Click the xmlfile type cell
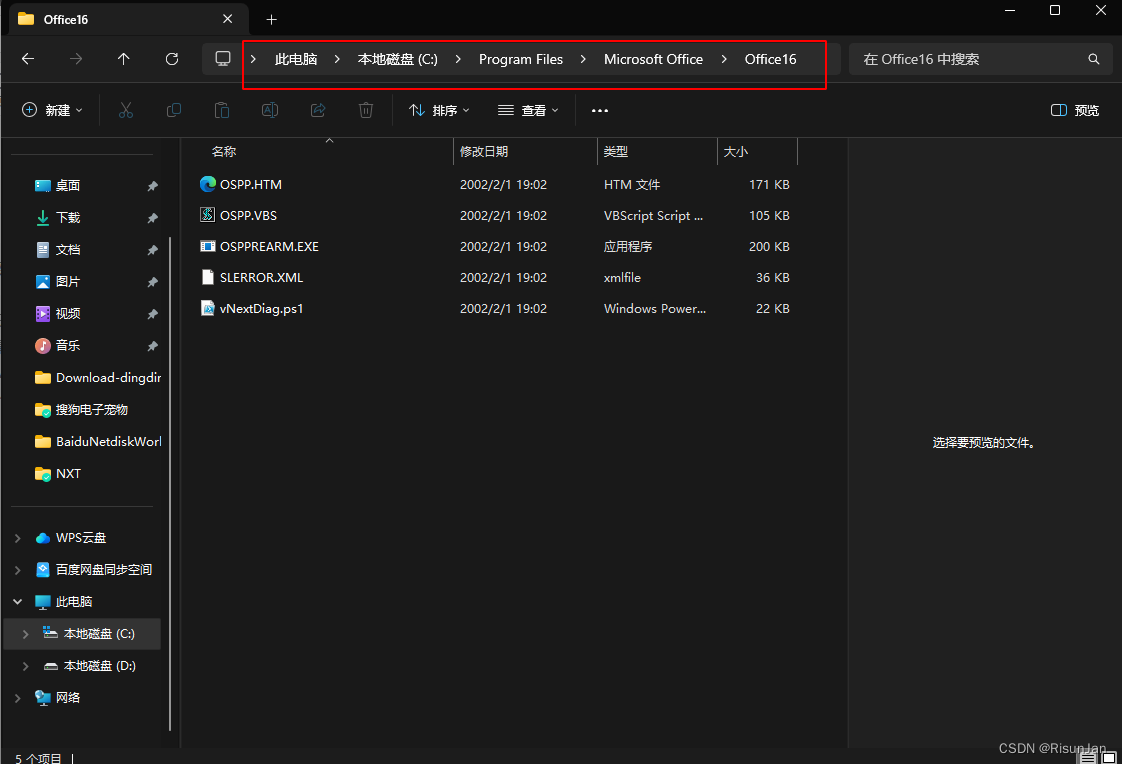This screenshot has width=1122, height=764. point(623,278)
